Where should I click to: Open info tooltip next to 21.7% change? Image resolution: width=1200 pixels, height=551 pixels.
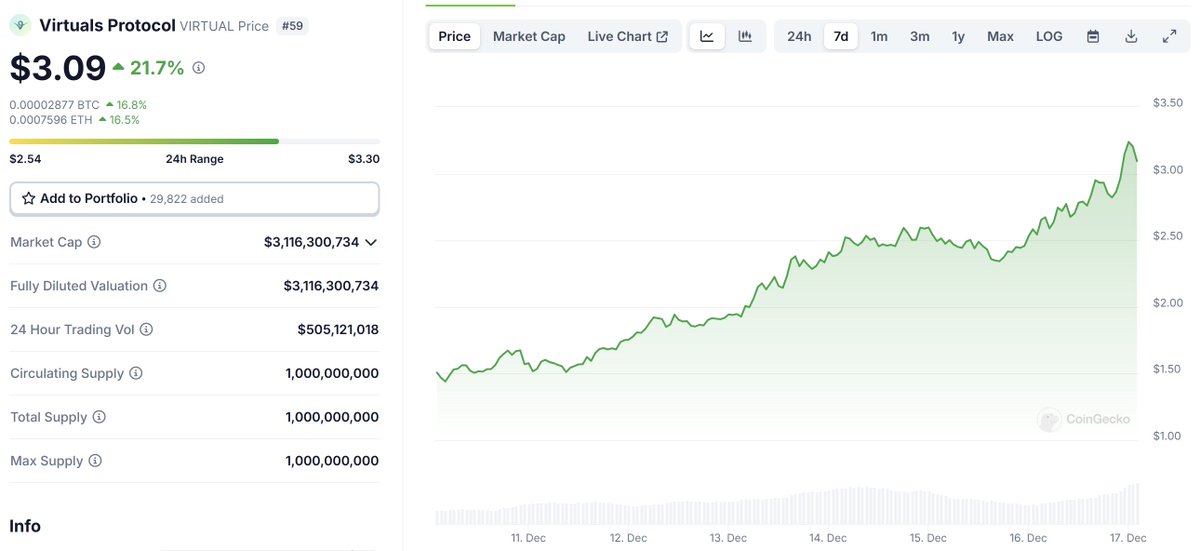tap(198, 68)
